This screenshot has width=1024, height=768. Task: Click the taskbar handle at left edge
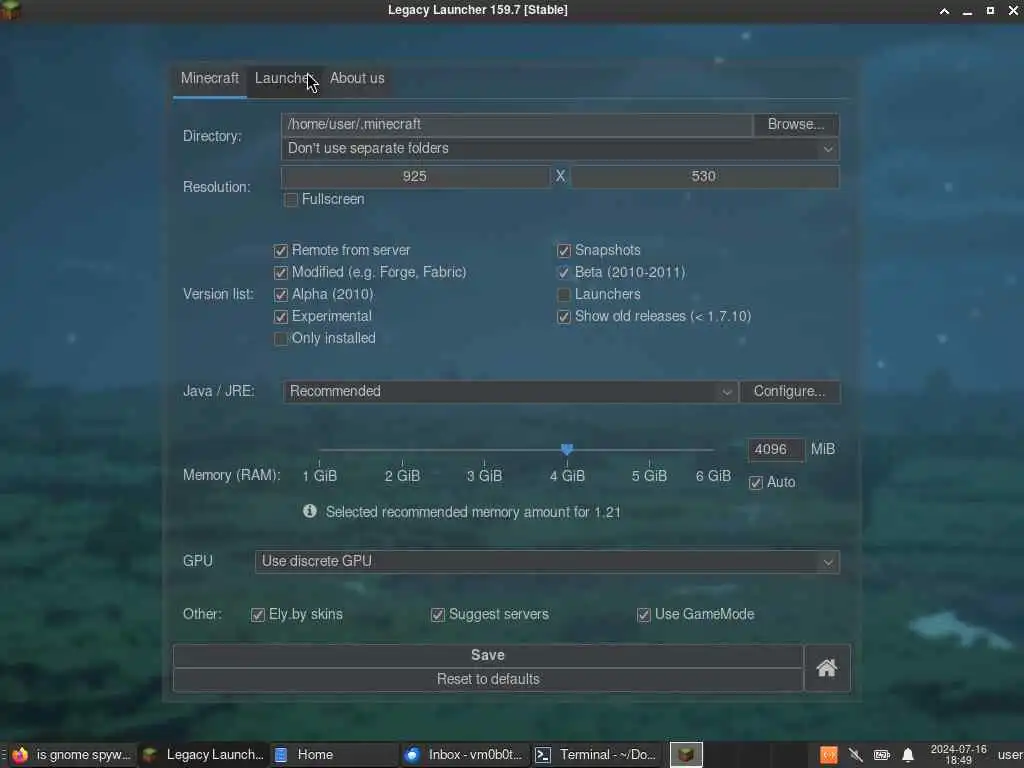point(3,754)
